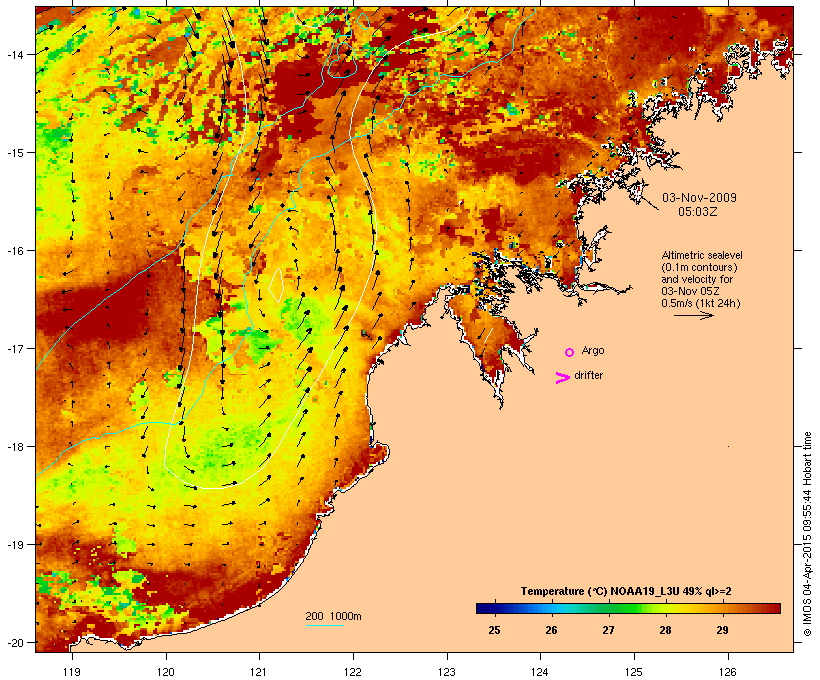Click the 'drifter' legend label

coord(588,375)
